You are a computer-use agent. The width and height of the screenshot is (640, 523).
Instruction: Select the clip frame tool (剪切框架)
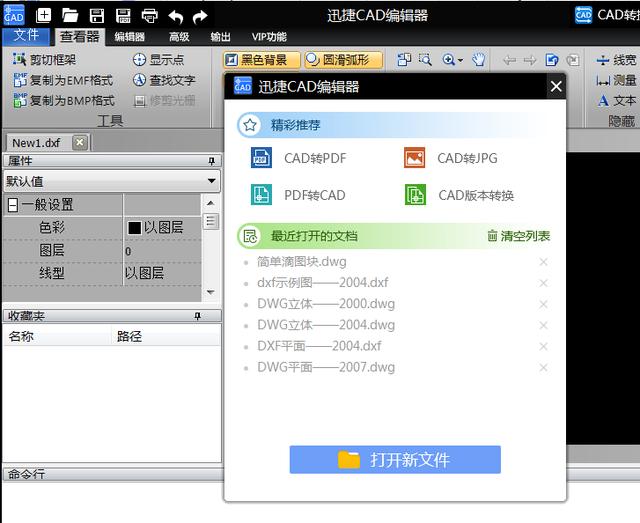click(44, 60)
